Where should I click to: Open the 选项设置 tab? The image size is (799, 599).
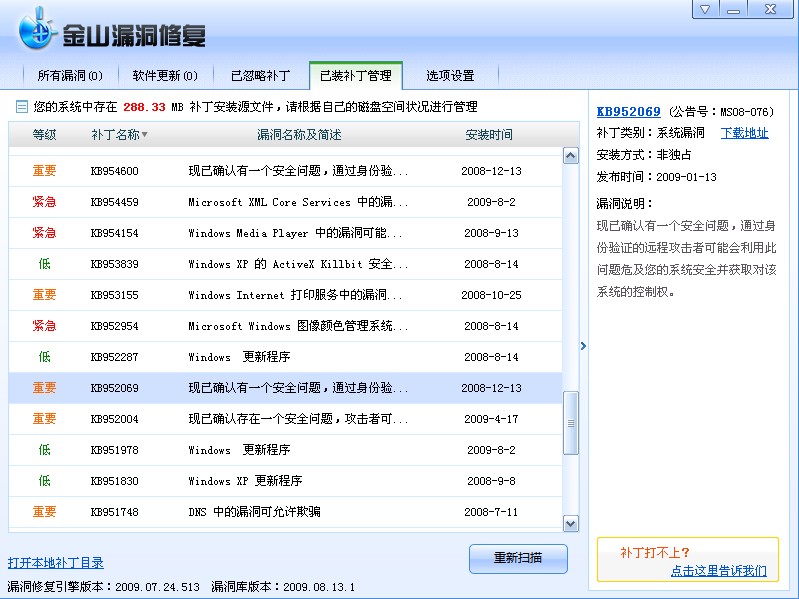click(x=450, y=75)
